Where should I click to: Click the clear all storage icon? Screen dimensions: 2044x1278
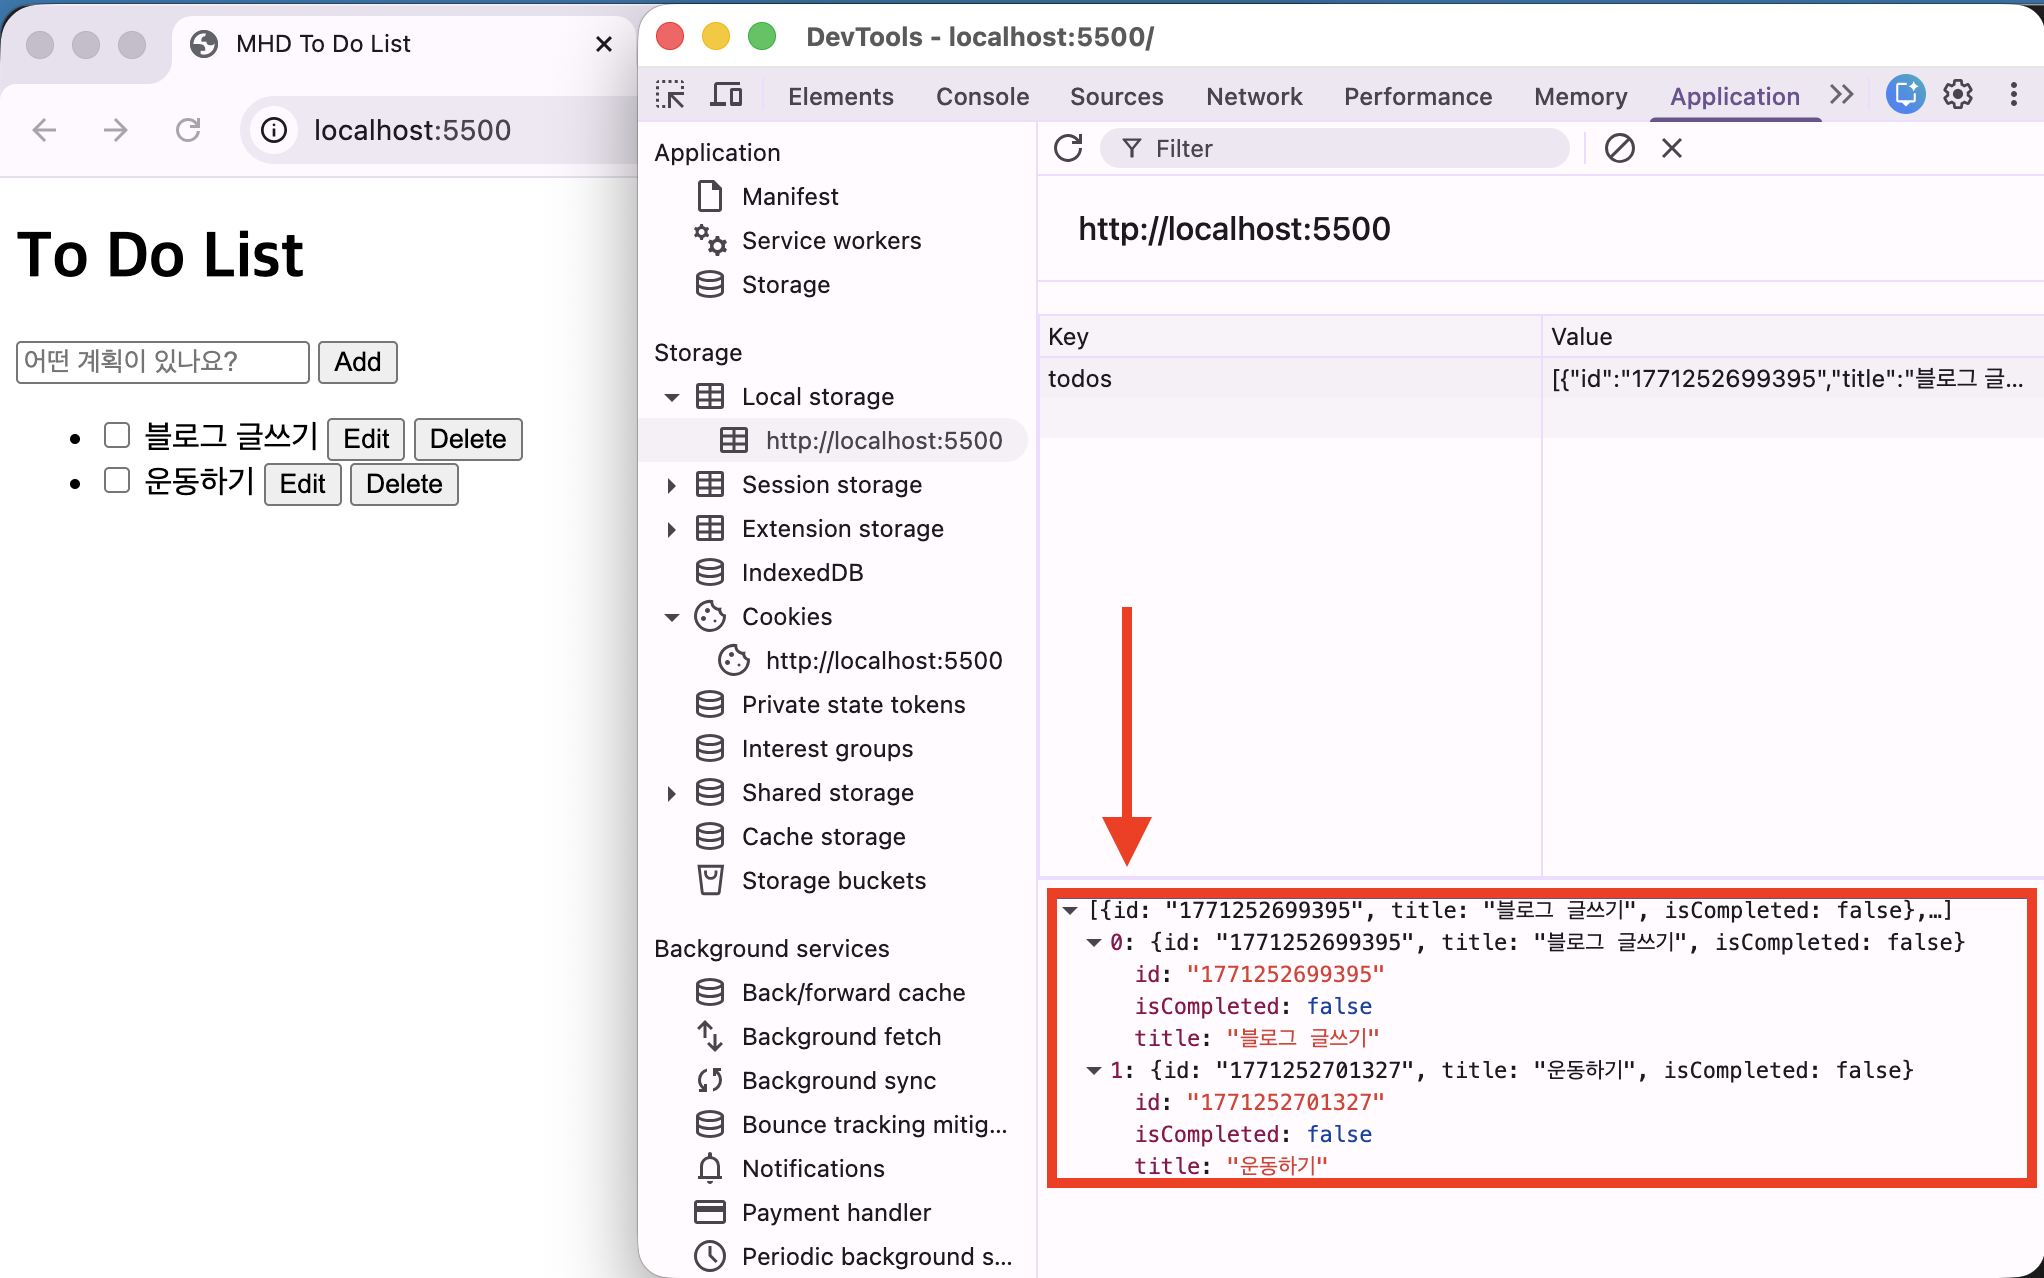(1619, 149)
